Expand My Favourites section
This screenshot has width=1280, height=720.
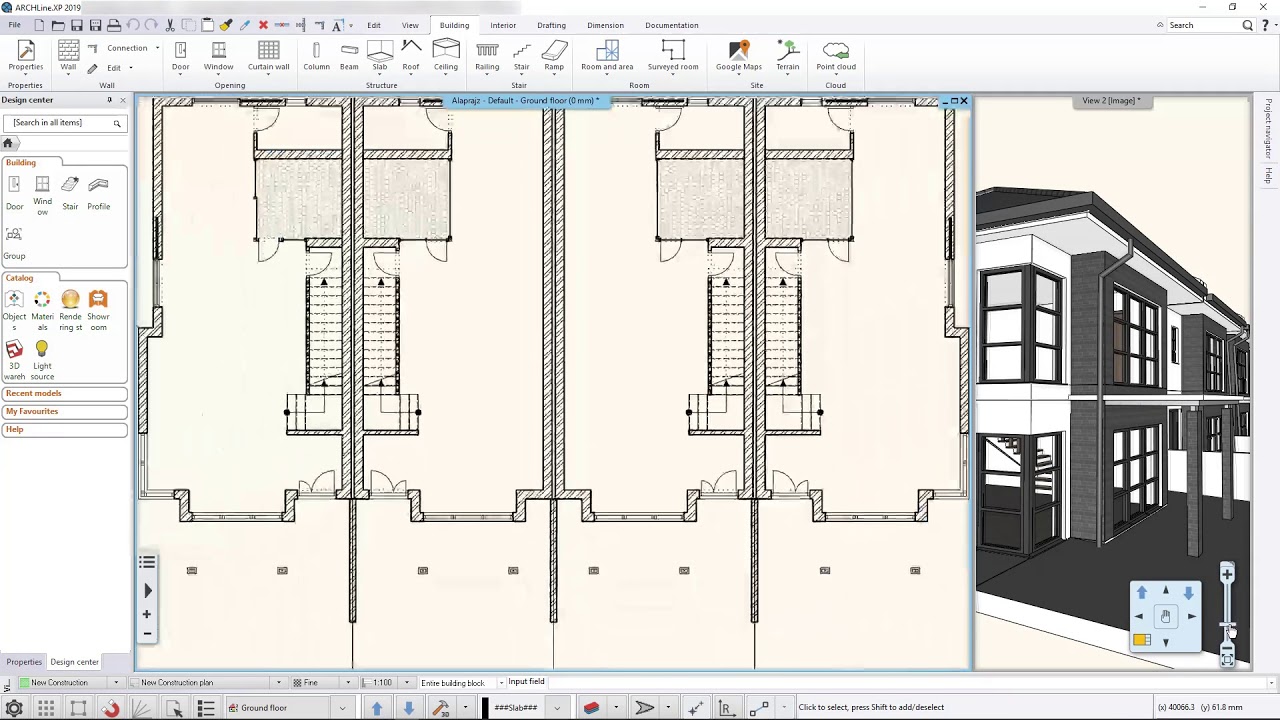tap(64, 411)
